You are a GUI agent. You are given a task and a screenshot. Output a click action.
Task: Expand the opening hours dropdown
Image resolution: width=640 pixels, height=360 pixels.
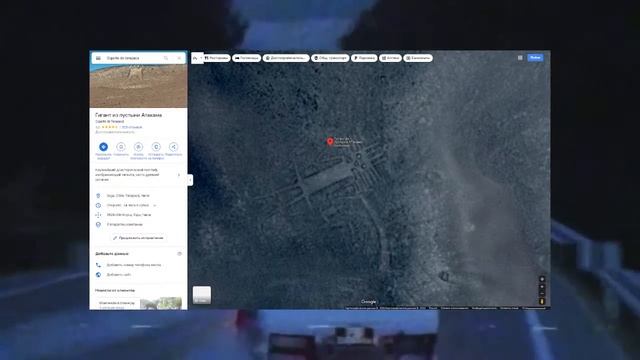[x=155, y=205]
